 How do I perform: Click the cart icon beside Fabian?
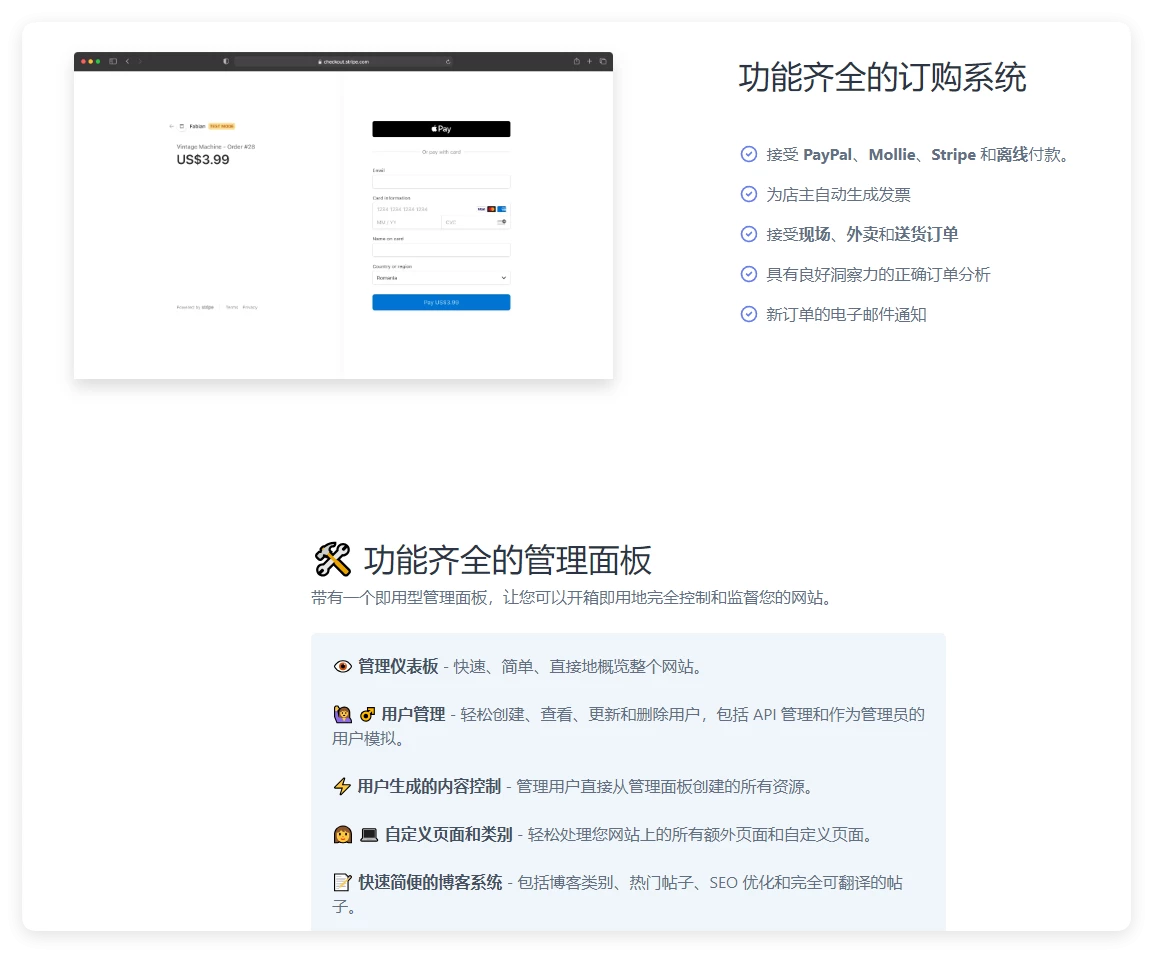[181, 124]
